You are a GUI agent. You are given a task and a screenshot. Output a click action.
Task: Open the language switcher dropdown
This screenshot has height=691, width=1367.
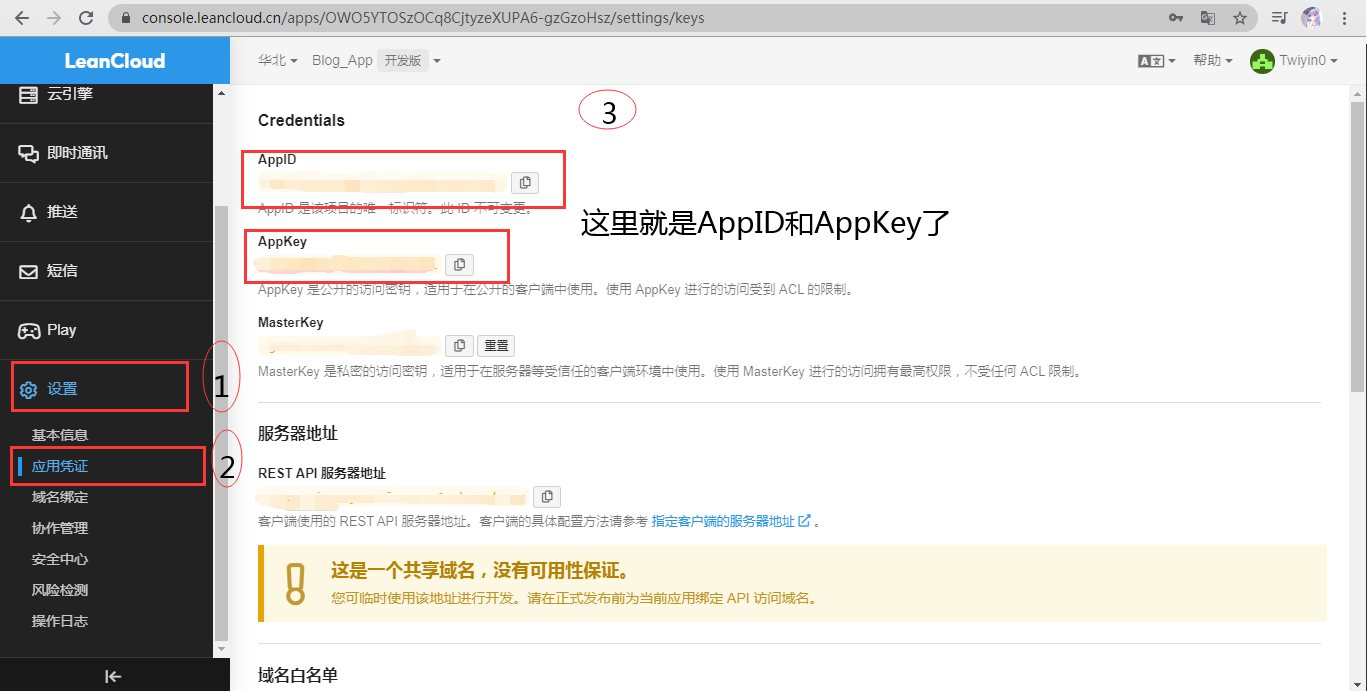[x=1156, y=61]
